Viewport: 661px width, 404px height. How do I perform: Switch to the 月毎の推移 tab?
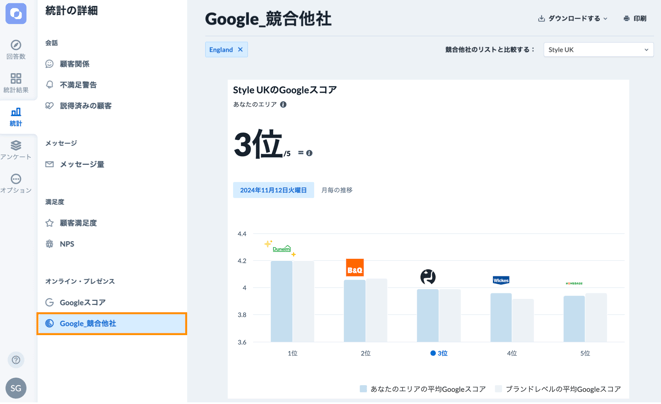(337, 190)
